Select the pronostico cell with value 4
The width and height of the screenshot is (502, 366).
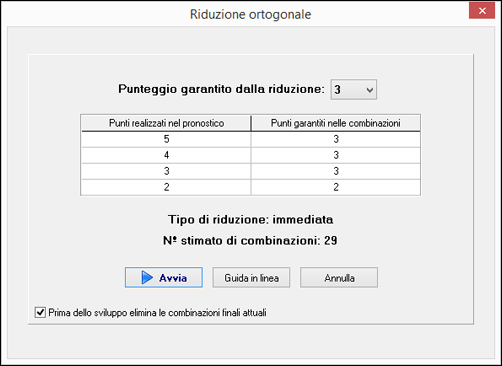coord(166,155)
